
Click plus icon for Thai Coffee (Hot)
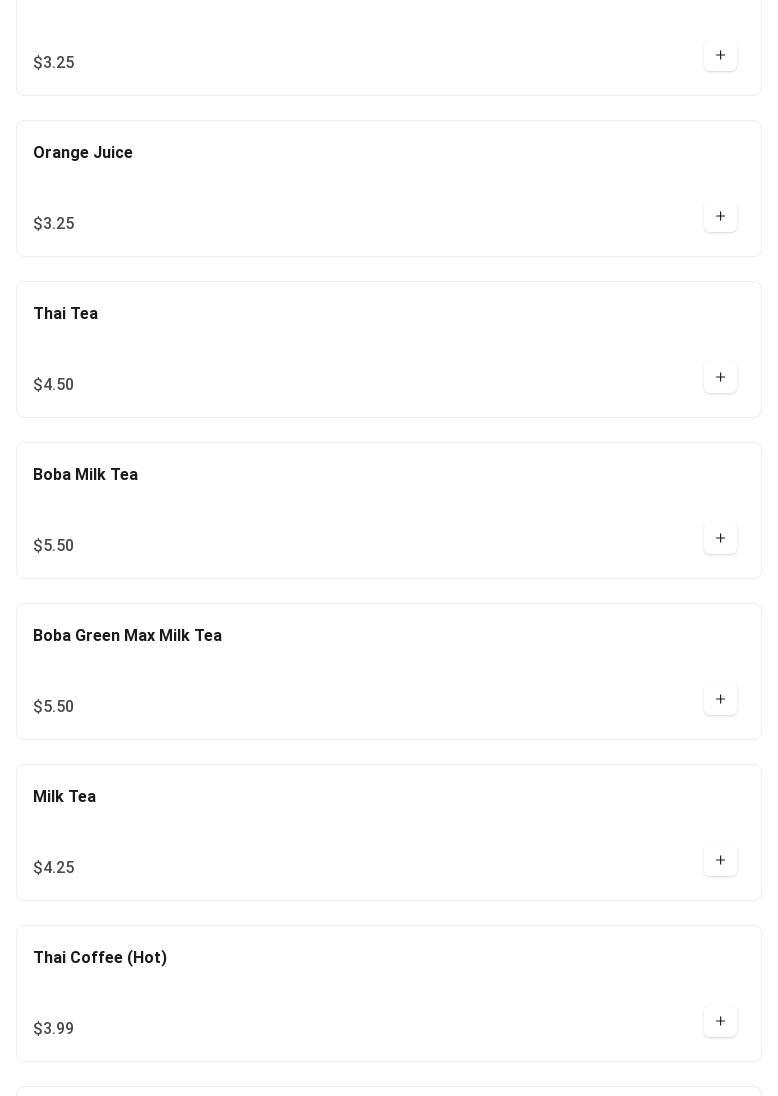click(720, 1022)
